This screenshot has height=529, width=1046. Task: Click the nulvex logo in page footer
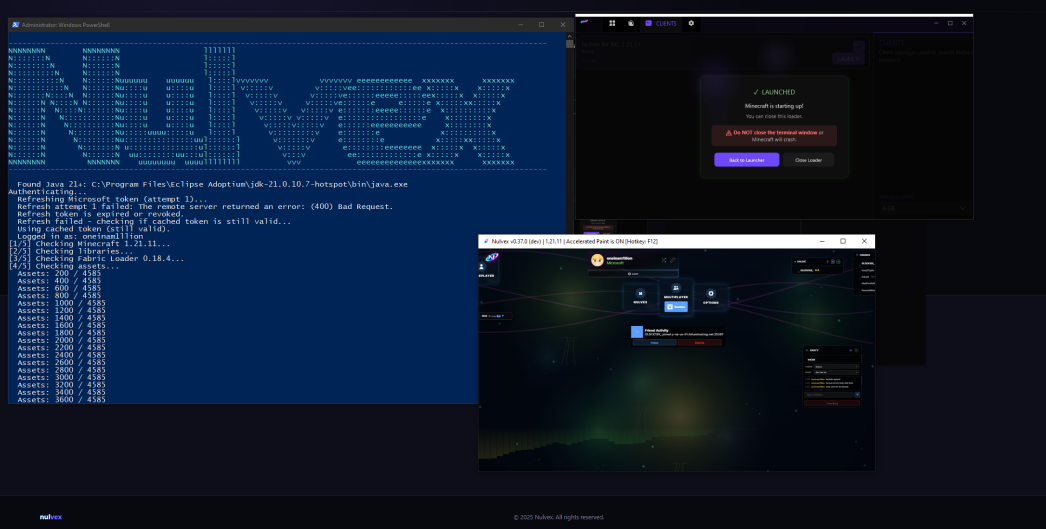point(50,517)
